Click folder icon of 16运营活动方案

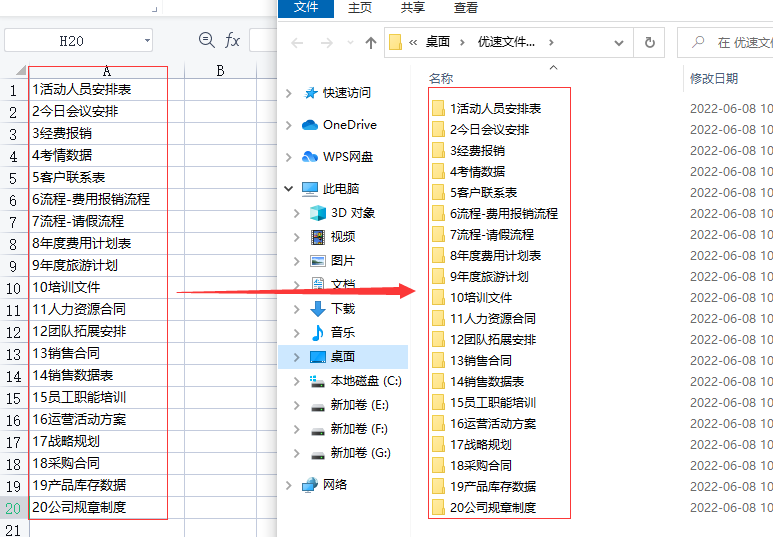click(438, 424)
